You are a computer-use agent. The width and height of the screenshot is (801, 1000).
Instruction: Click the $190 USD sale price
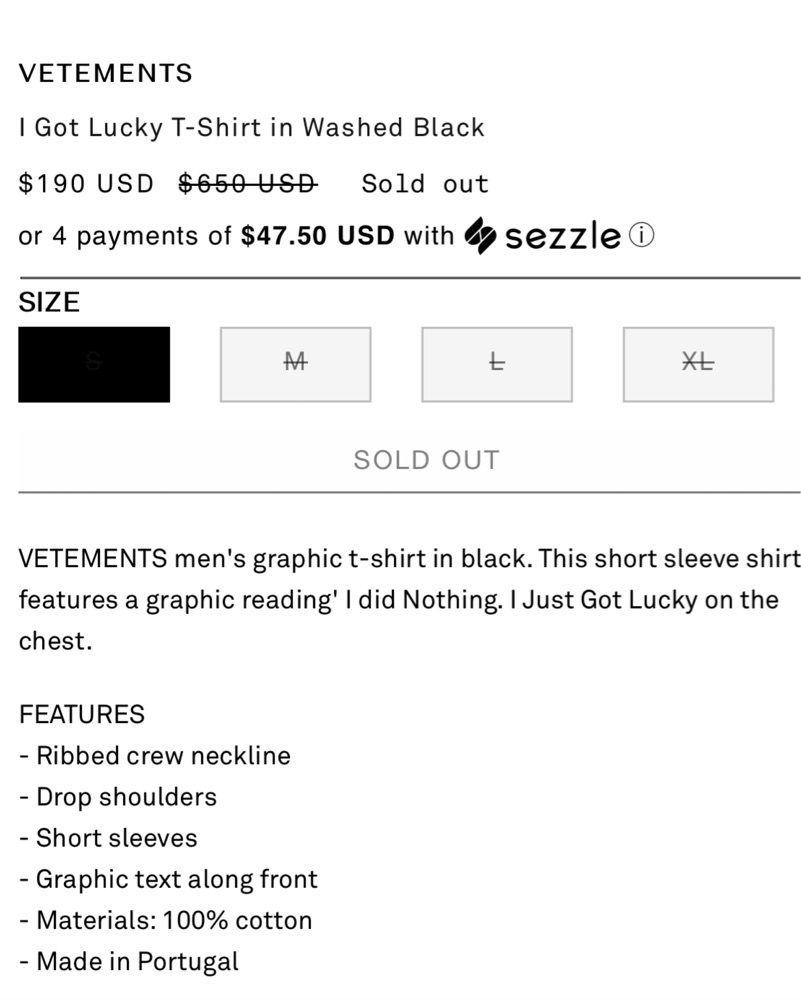(86, 184)
